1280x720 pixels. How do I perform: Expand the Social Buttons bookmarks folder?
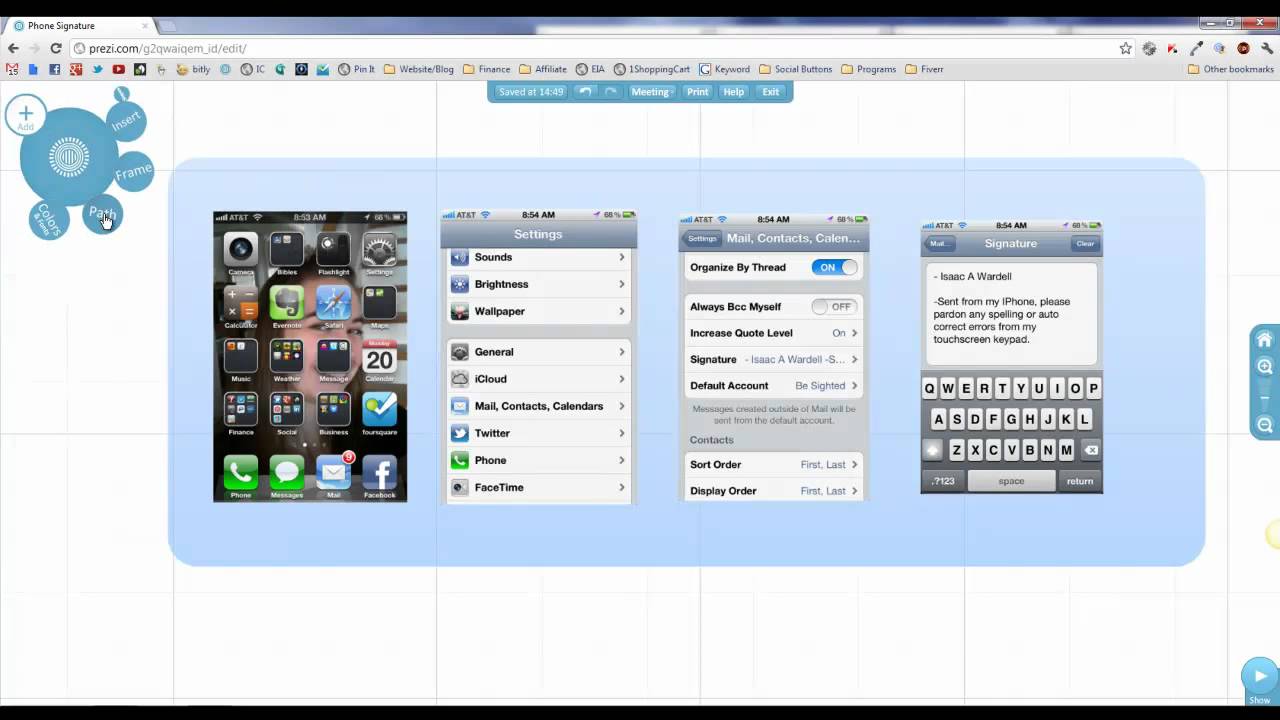point(795,69)
